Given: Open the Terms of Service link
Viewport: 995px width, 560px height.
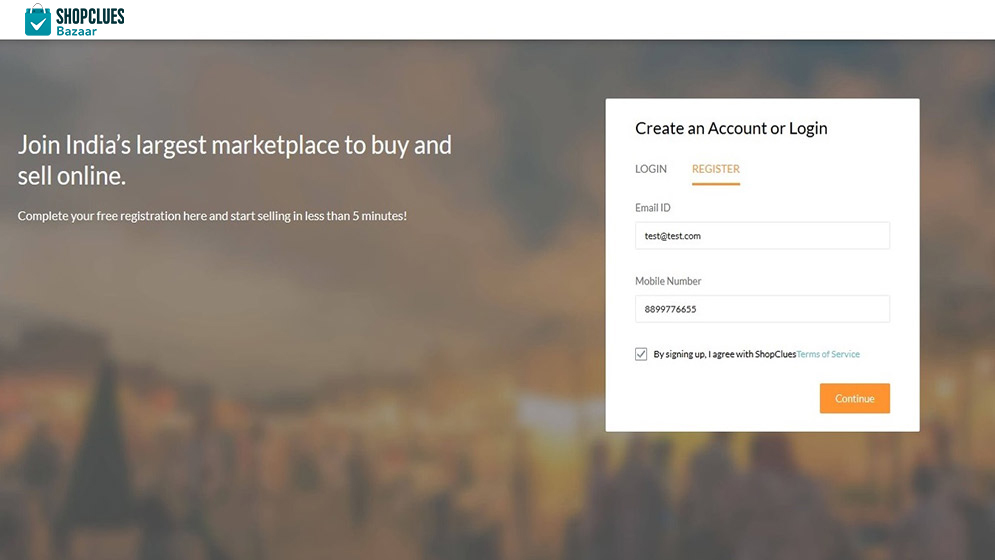Looking at the screenshot, I should [x=828, y=354].
